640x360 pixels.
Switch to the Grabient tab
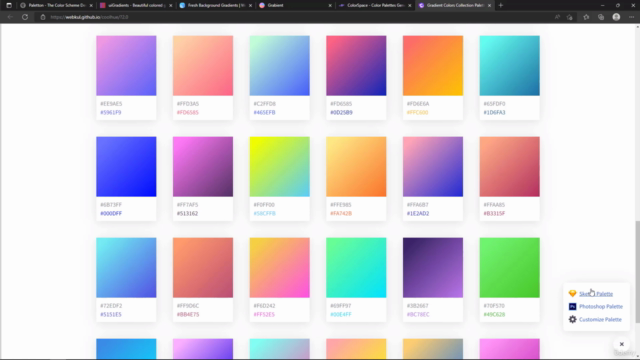295,5
